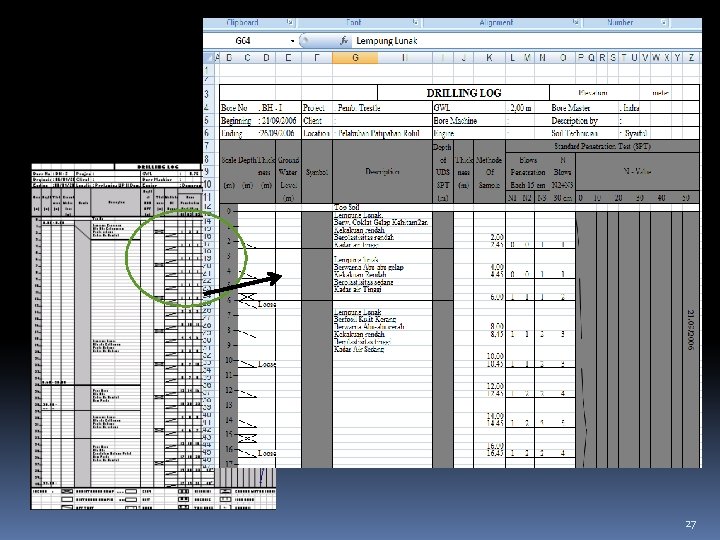Click the Pemb. Trestle project cell
The width and height of the screenshot is (720, 540).
(358, 108)
